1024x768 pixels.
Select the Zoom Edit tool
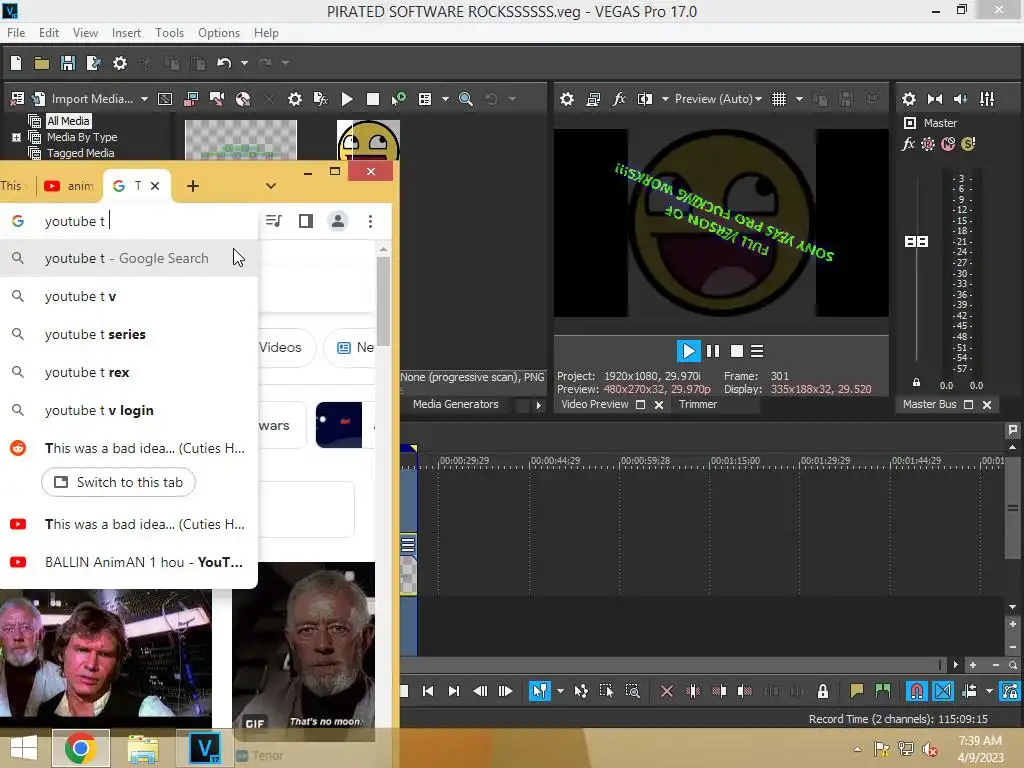(x=632, y=691)
